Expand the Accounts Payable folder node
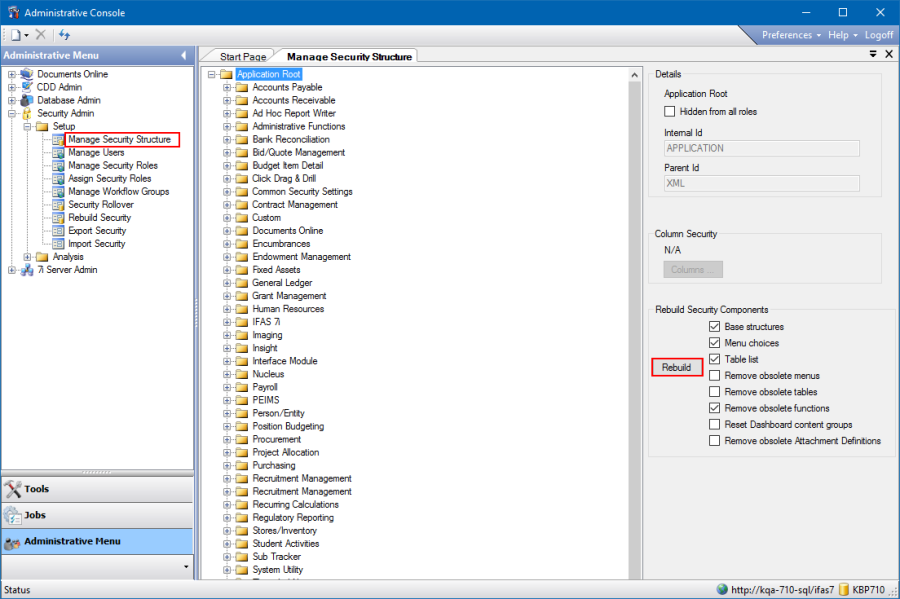 (x=227, y=88)
